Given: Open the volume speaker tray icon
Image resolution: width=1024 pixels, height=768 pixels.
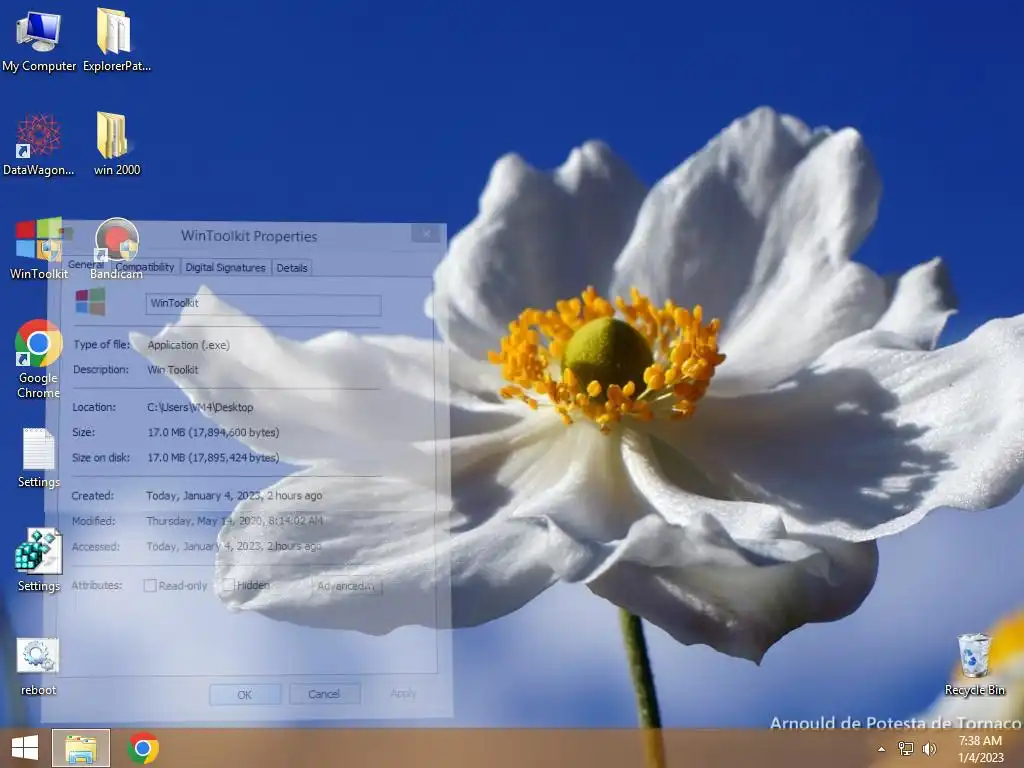Looking at the screenshot, I should coord(929,748).
